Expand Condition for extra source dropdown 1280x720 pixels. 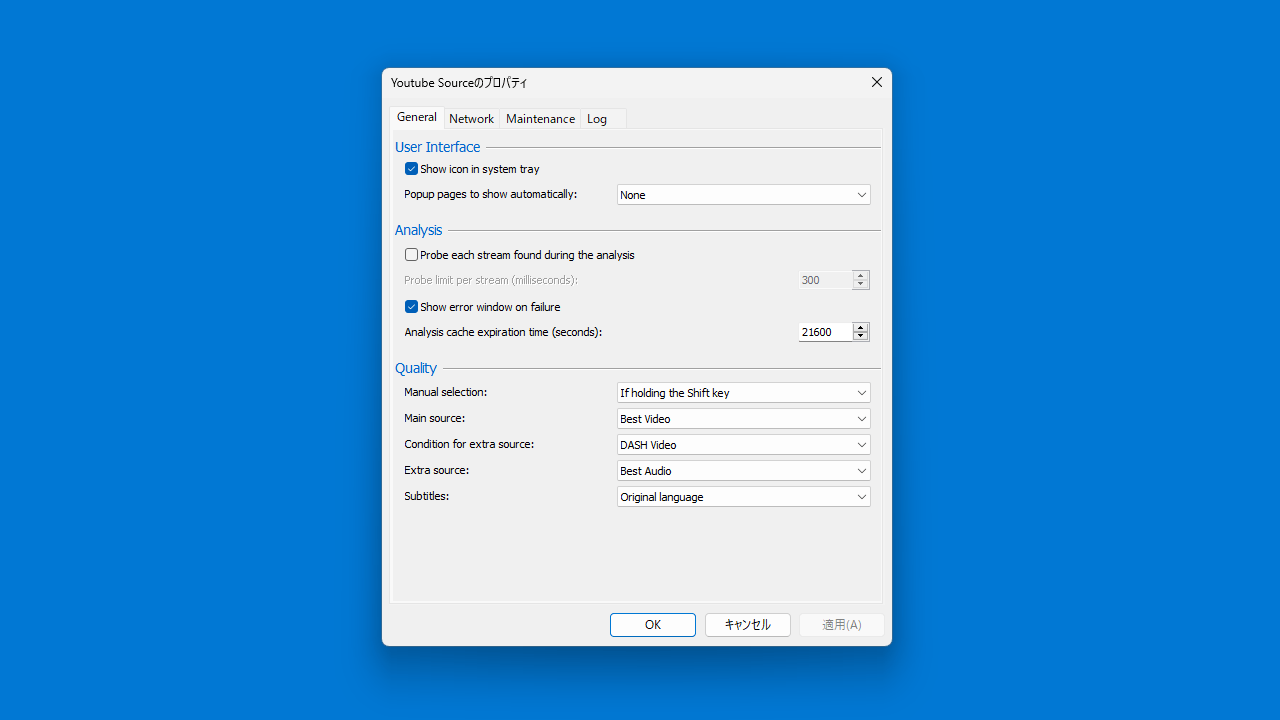tap(743, 445)
